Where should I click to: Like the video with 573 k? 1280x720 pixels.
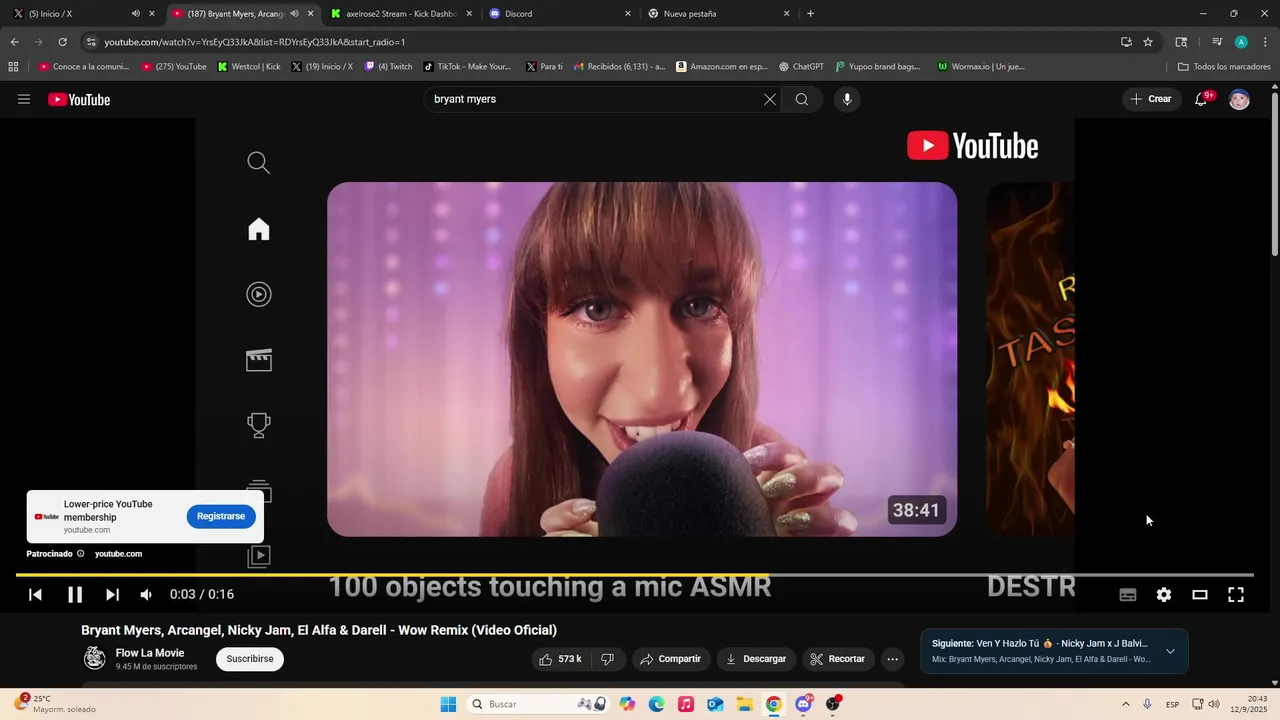pos(560,659)
